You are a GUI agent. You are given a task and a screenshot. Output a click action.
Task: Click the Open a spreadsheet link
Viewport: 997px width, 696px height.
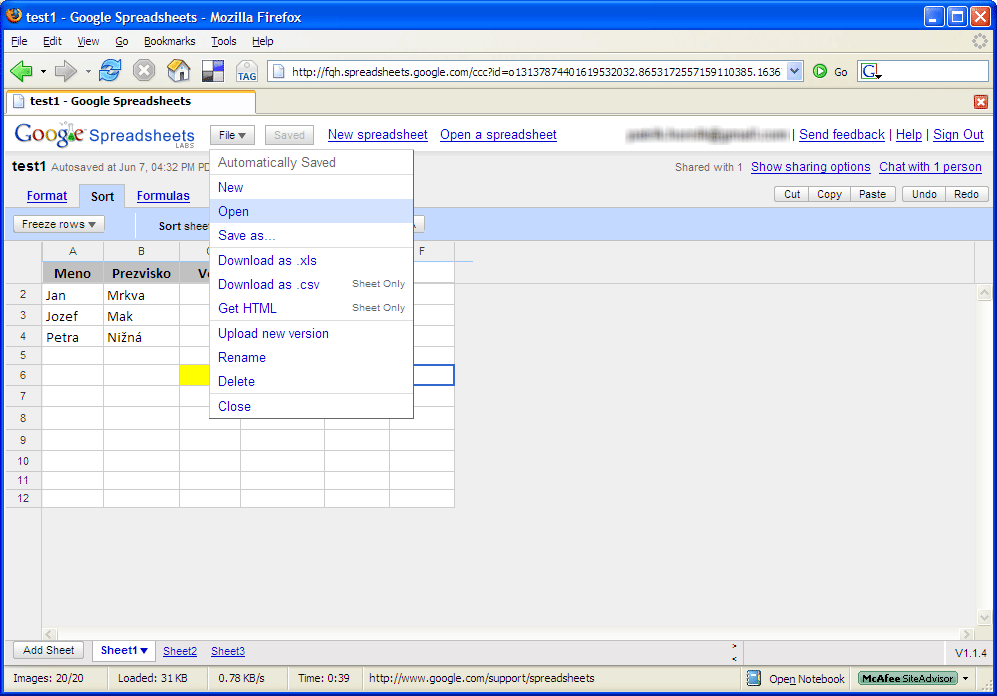498,135
